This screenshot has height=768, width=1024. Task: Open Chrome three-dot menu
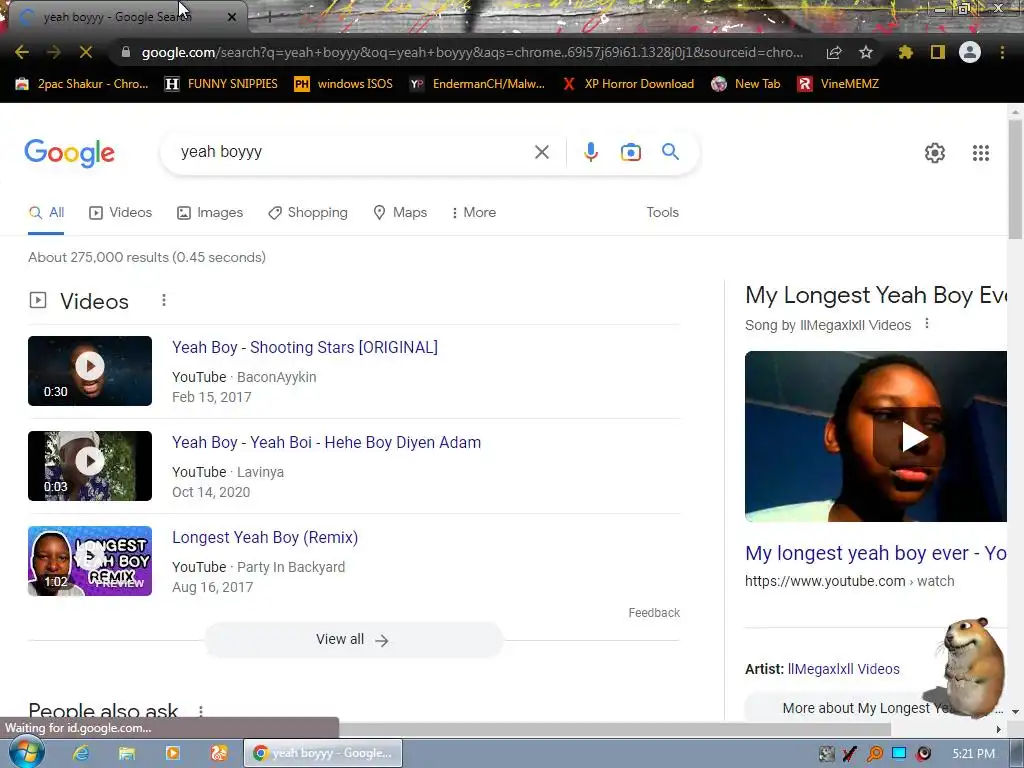coord(1002,52)
